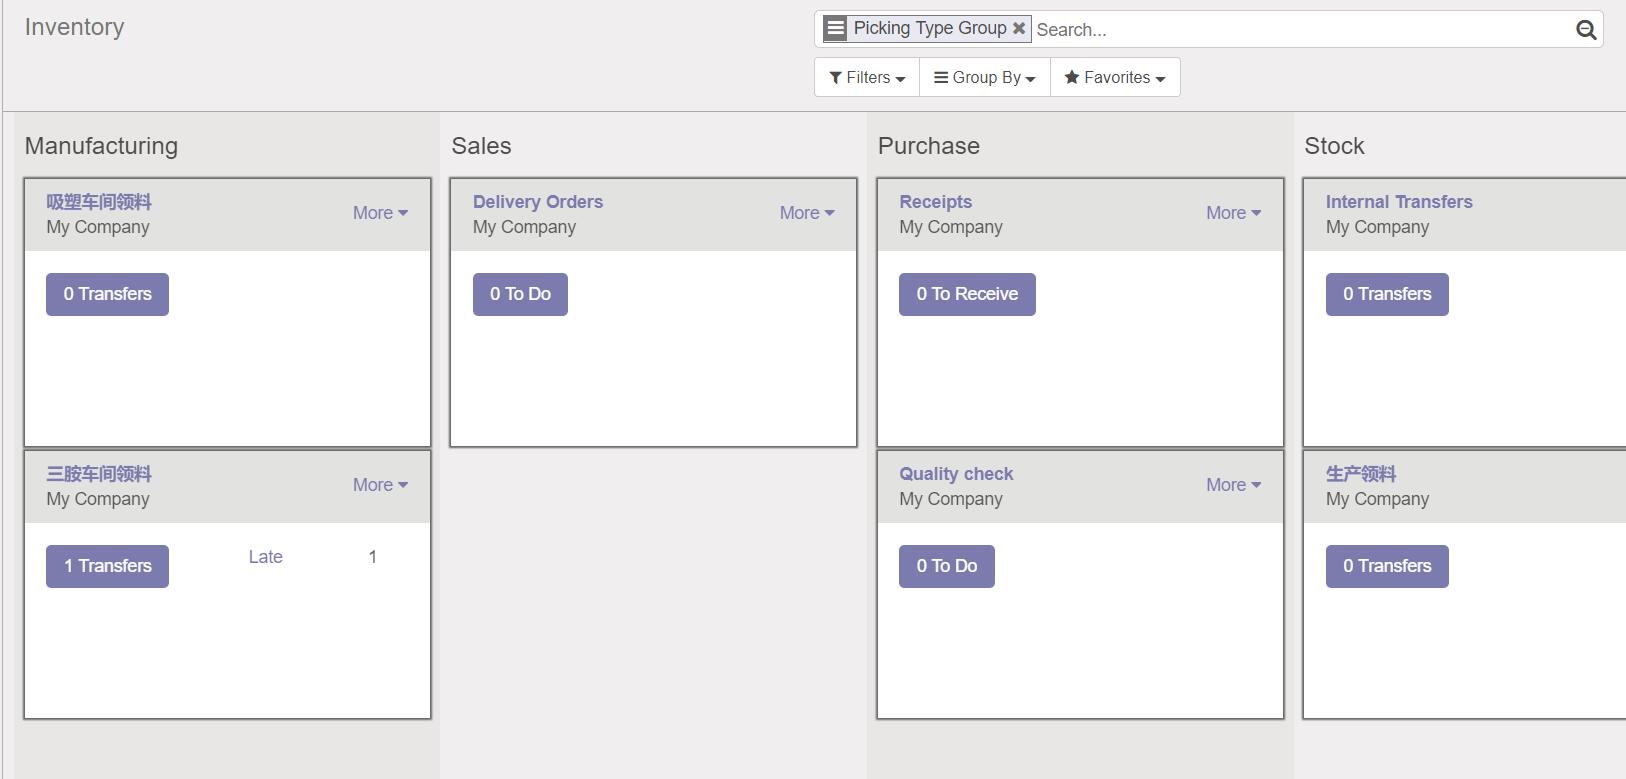Open the 生产领料 title link
Viewport: 1626px width, 779px height.
point(1361,474)
